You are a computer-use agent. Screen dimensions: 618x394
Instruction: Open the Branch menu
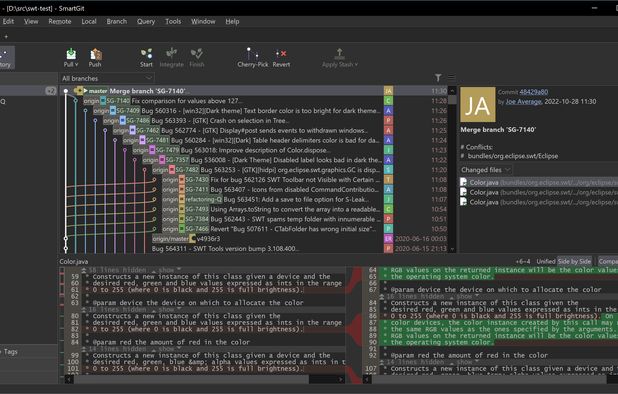point(117,21)
